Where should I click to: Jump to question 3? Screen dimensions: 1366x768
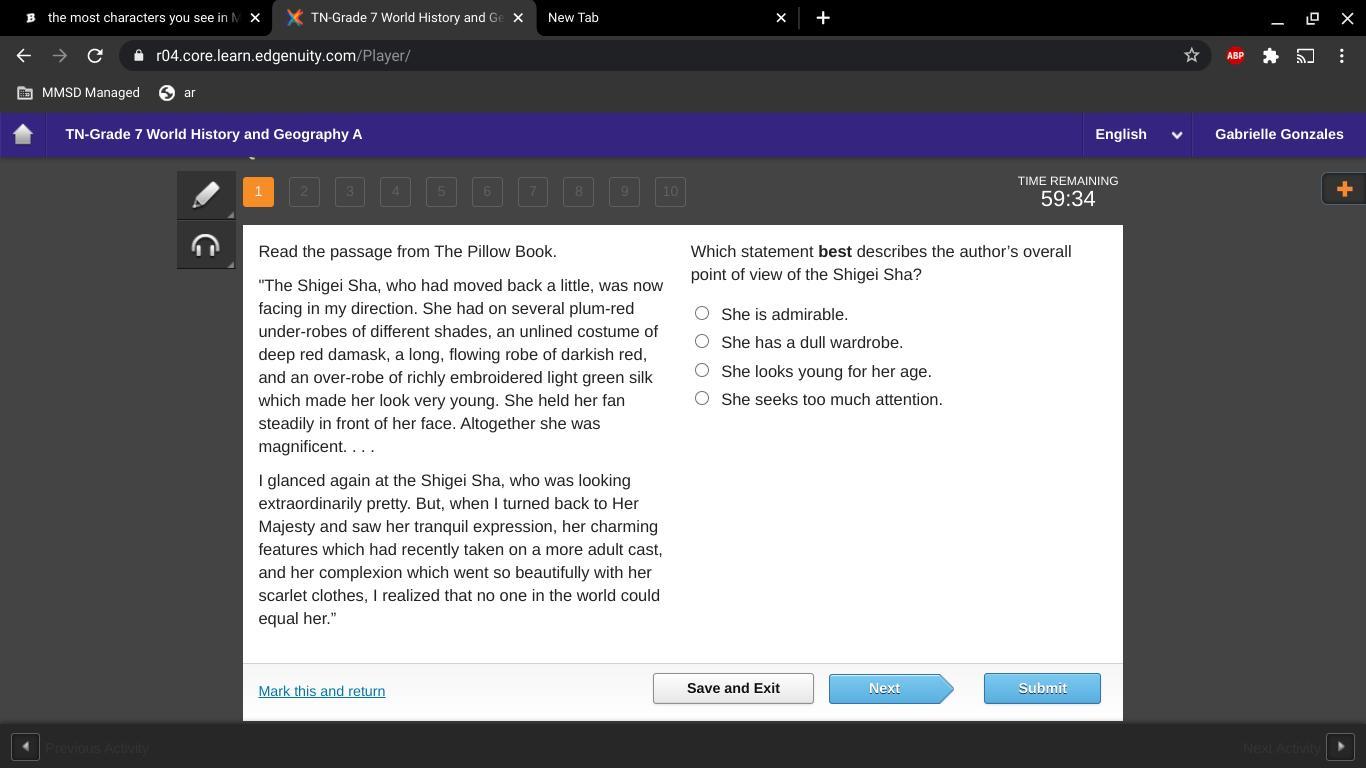tap(350, 191)
